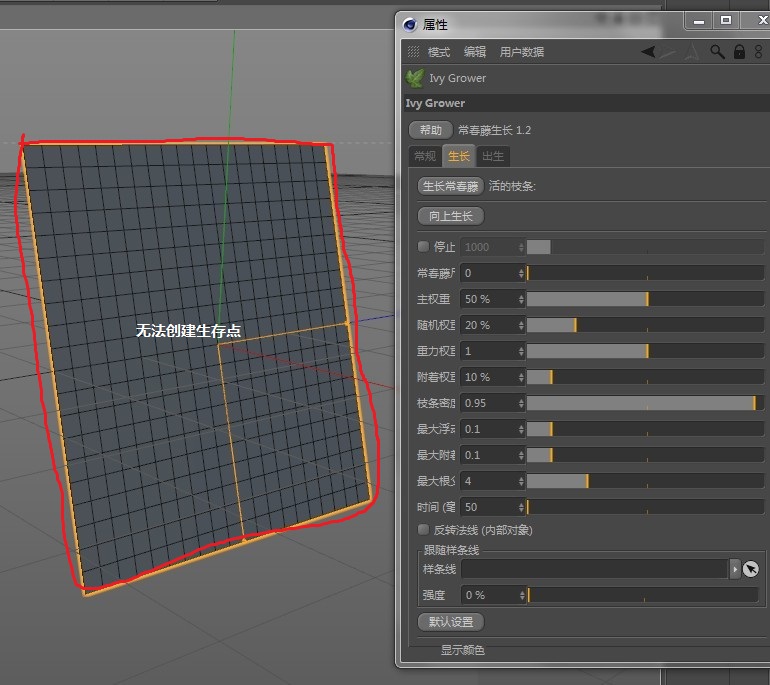This screenshot has height=685, width=770.
Task: Toggle the lock icon in Attributes panel
Action: click(739, 52)
